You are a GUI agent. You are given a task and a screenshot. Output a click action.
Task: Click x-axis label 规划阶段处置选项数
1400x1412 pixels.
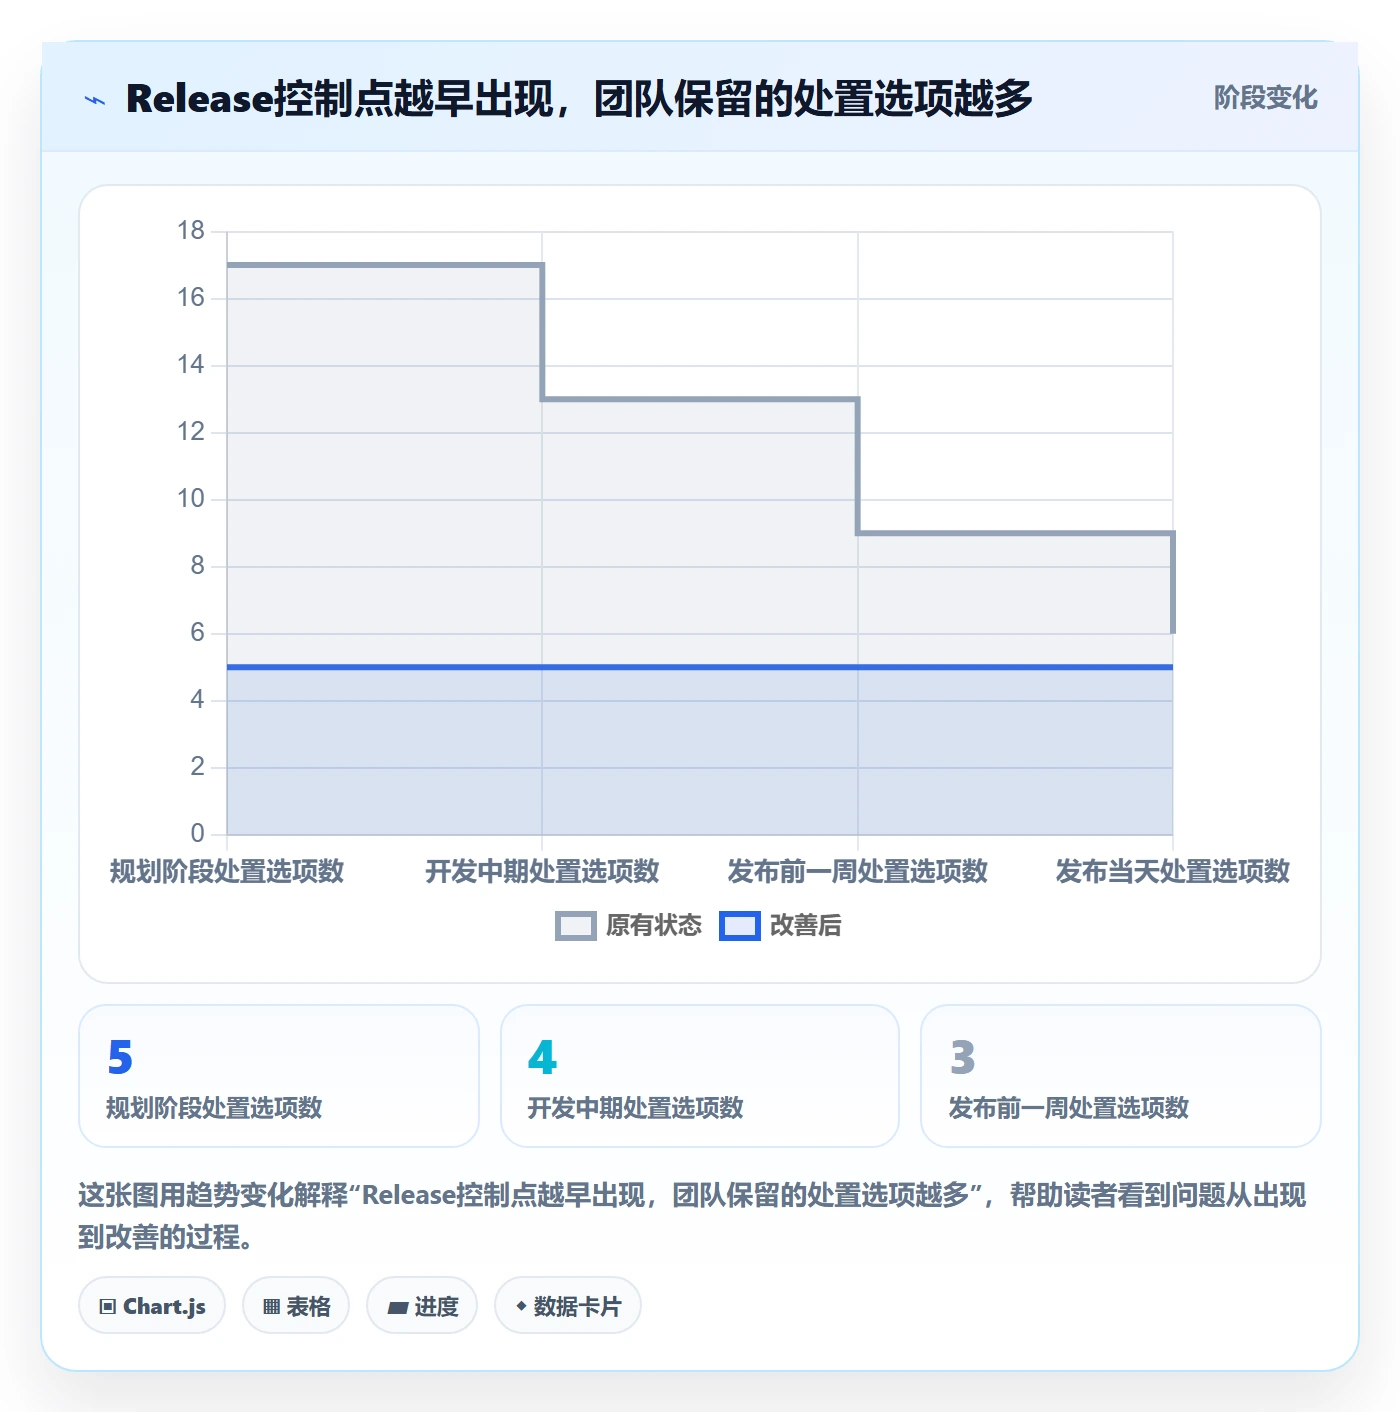point(227,871)
